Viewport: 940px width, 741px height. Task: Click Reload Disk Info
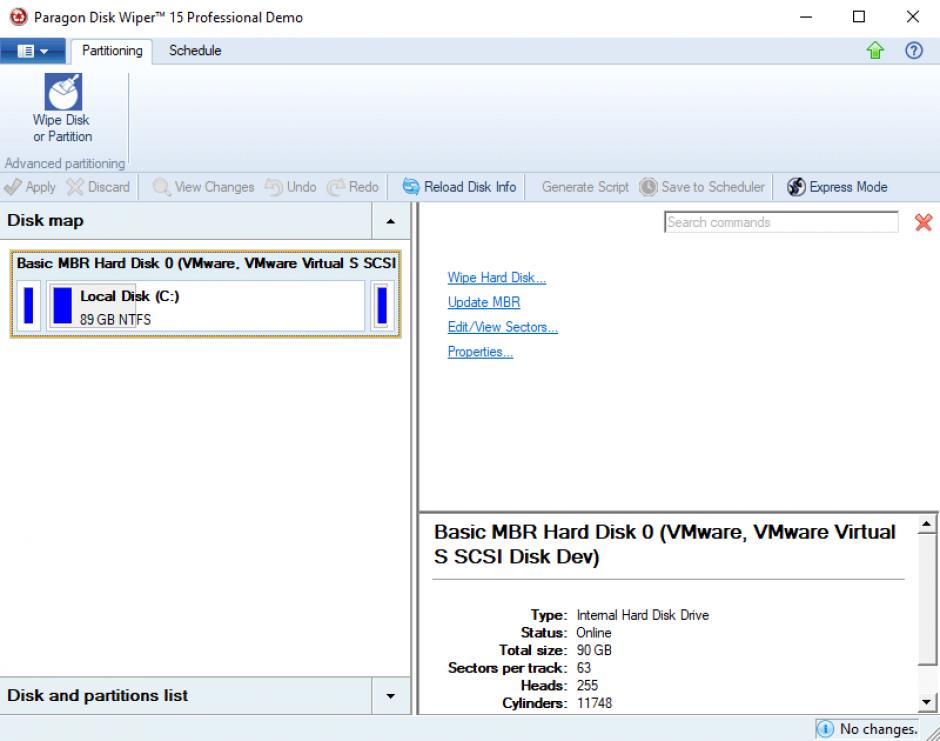pyautogui.click(x=459, y=187)
